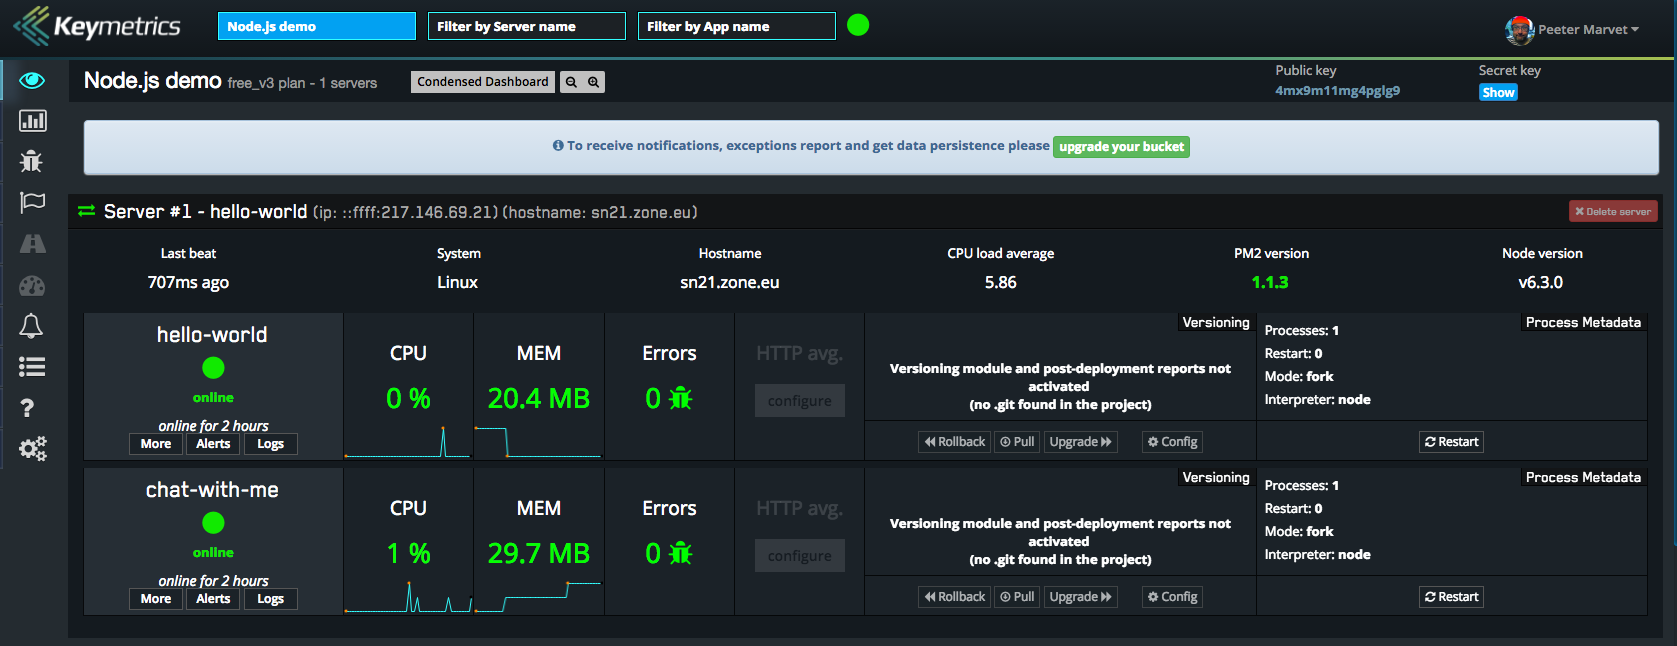This screenshot has height=646, width=1677.
Task: Open Alerts for chat-with-me
Action: [213, 599]
